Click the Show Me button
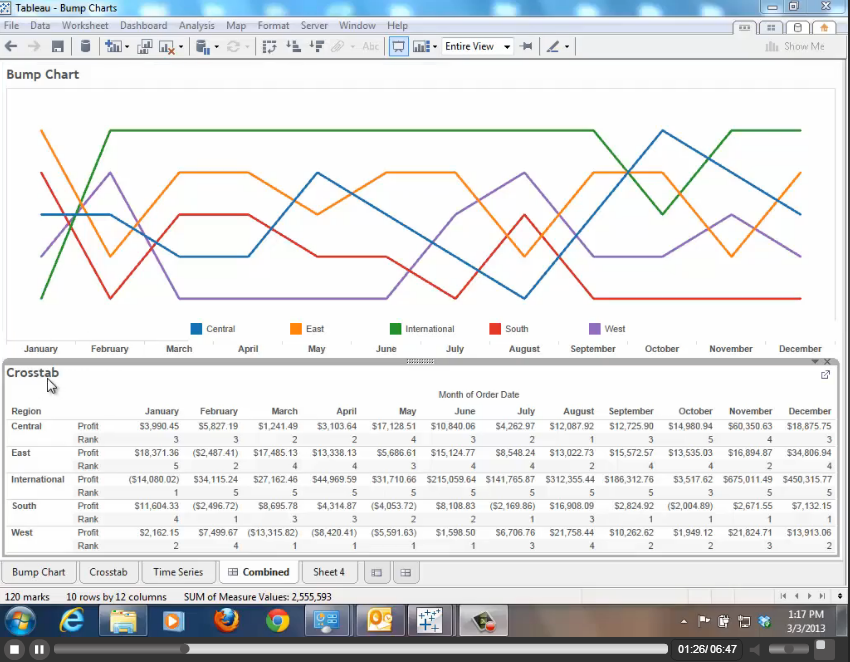850x662 pixels. [x=795, y=47]
